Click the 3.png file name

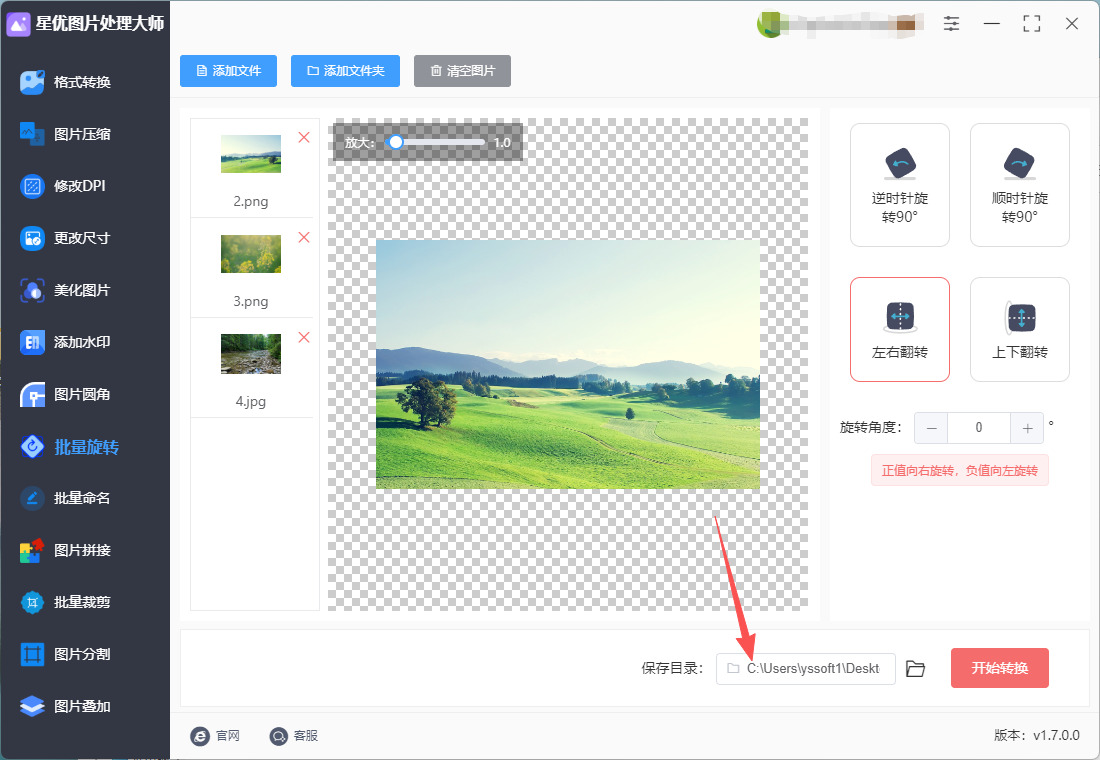(x=250, y=302)
